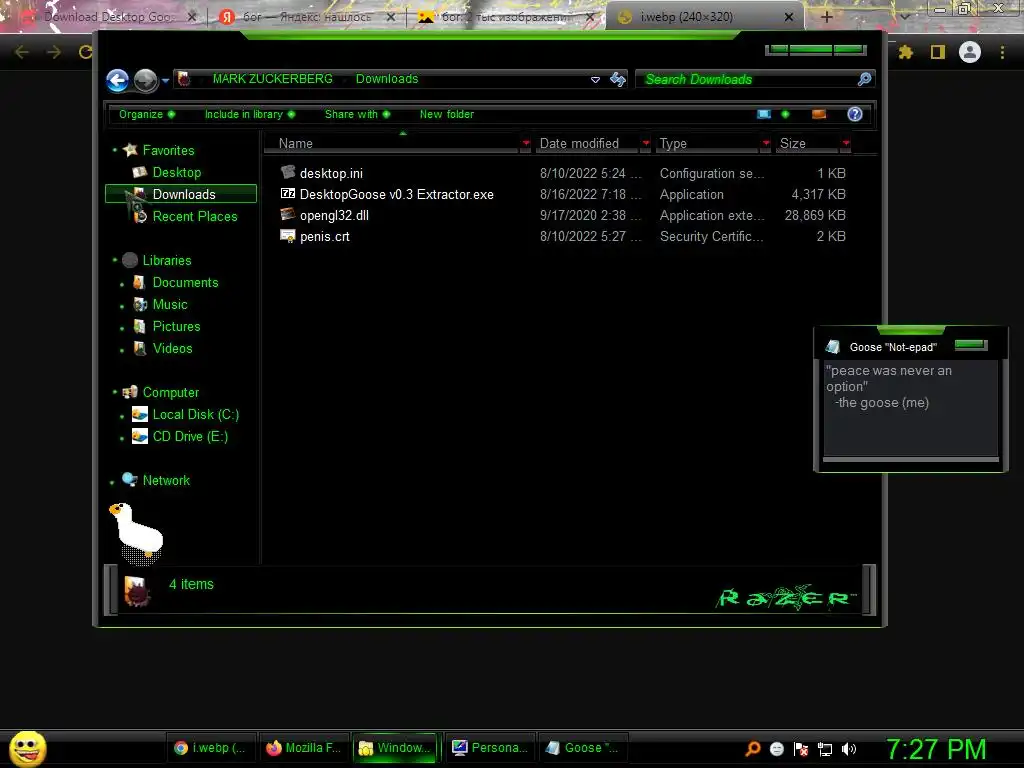The image size is (1024, 768).
Task: Collapse the Computer tree node
Action: coord(114,392)
